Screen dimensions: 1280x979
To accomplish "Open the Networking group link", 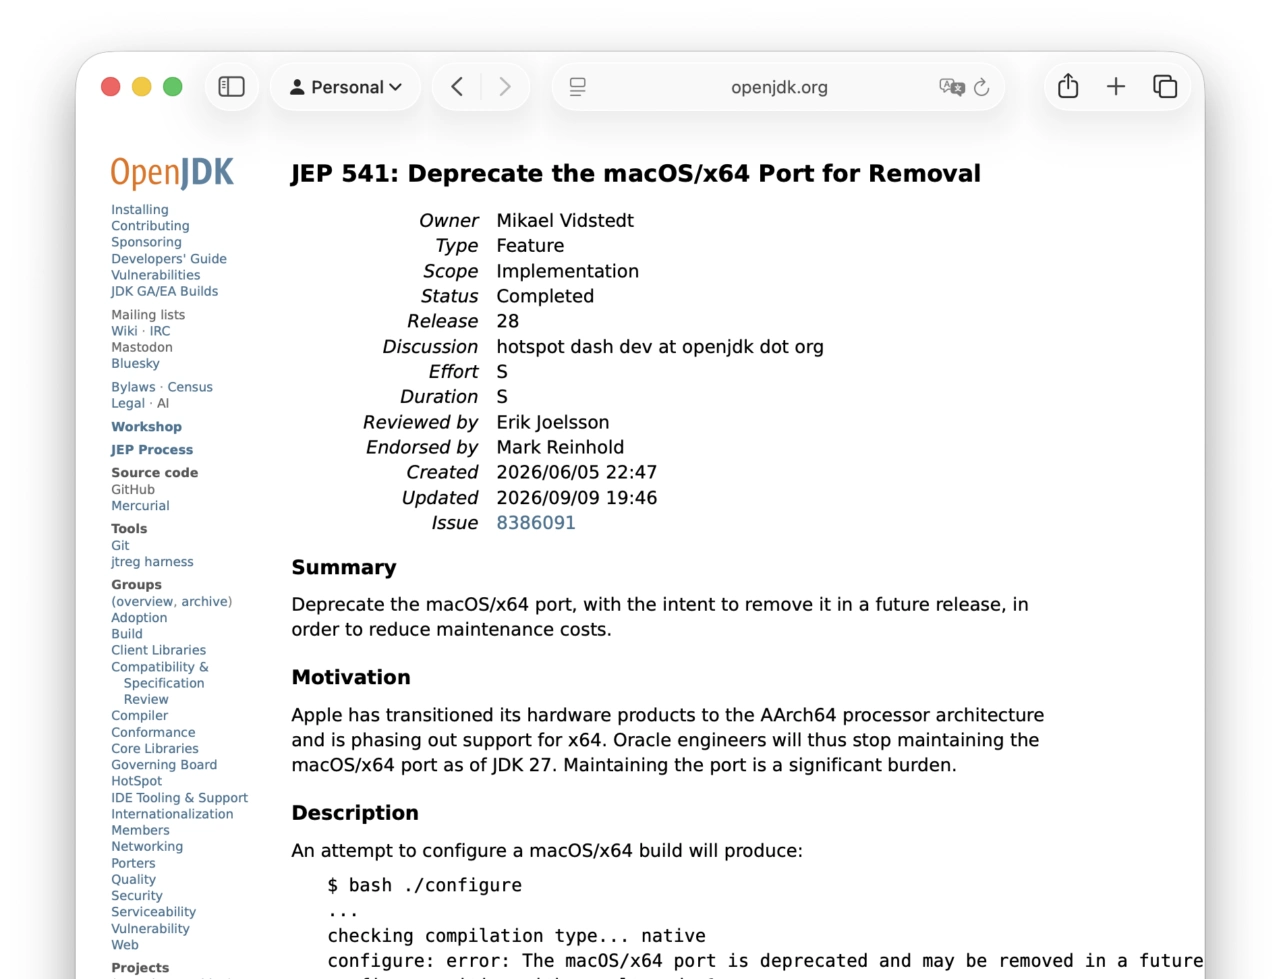I will [147, 847].
